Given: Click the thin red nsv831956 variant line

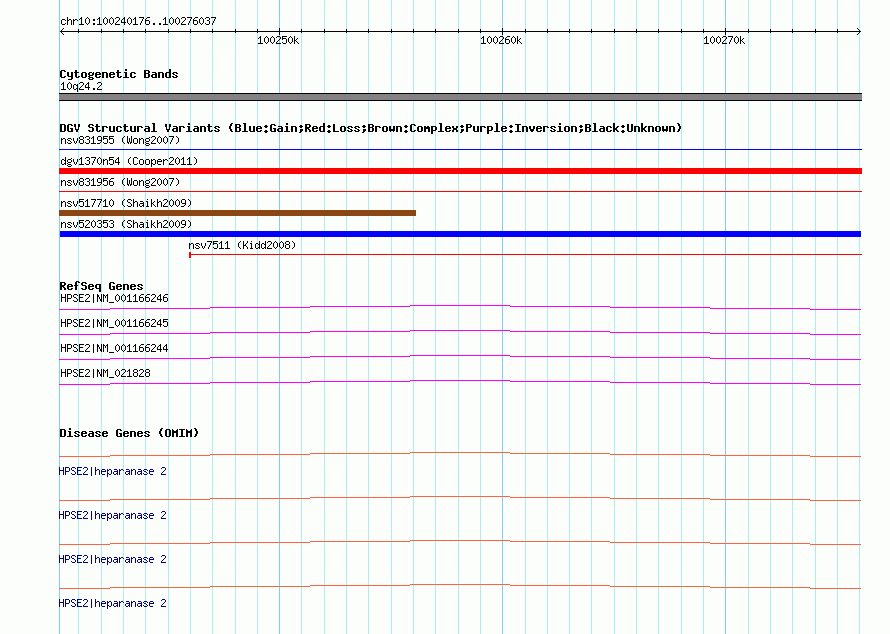Looking at the screenshot, I should (x=460, y=192).
